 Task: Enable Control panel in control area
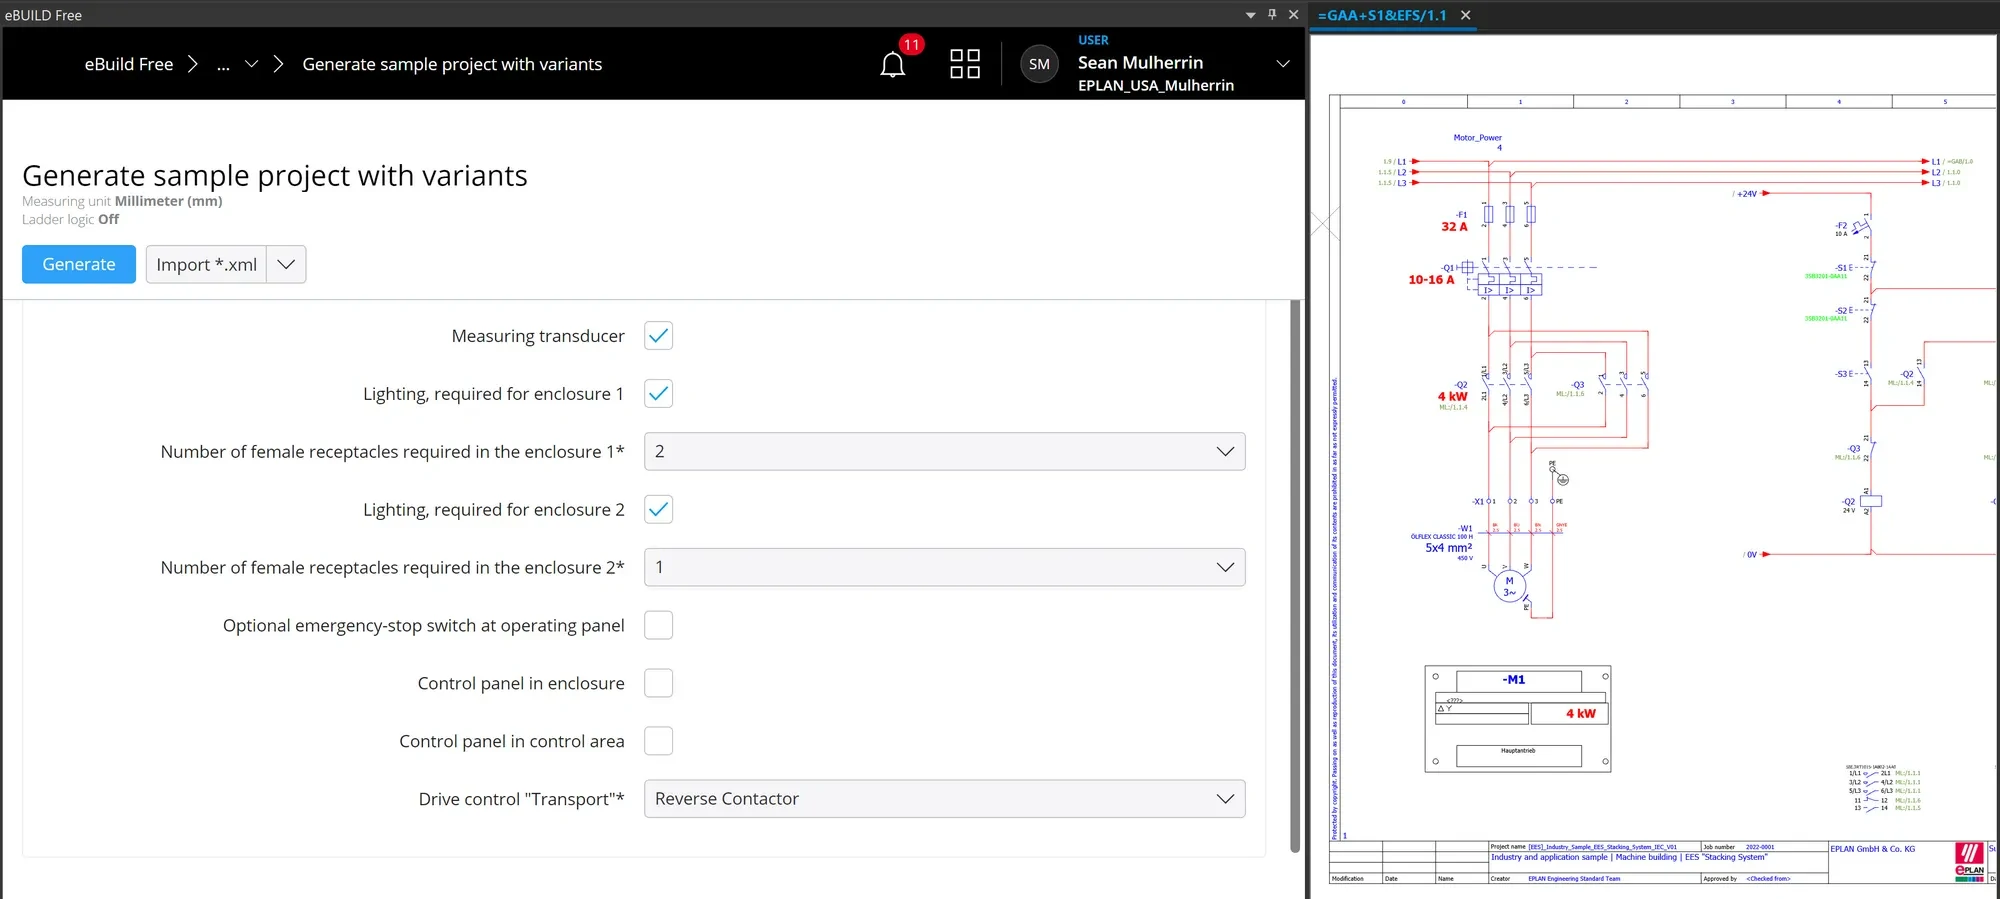[659, 742]
